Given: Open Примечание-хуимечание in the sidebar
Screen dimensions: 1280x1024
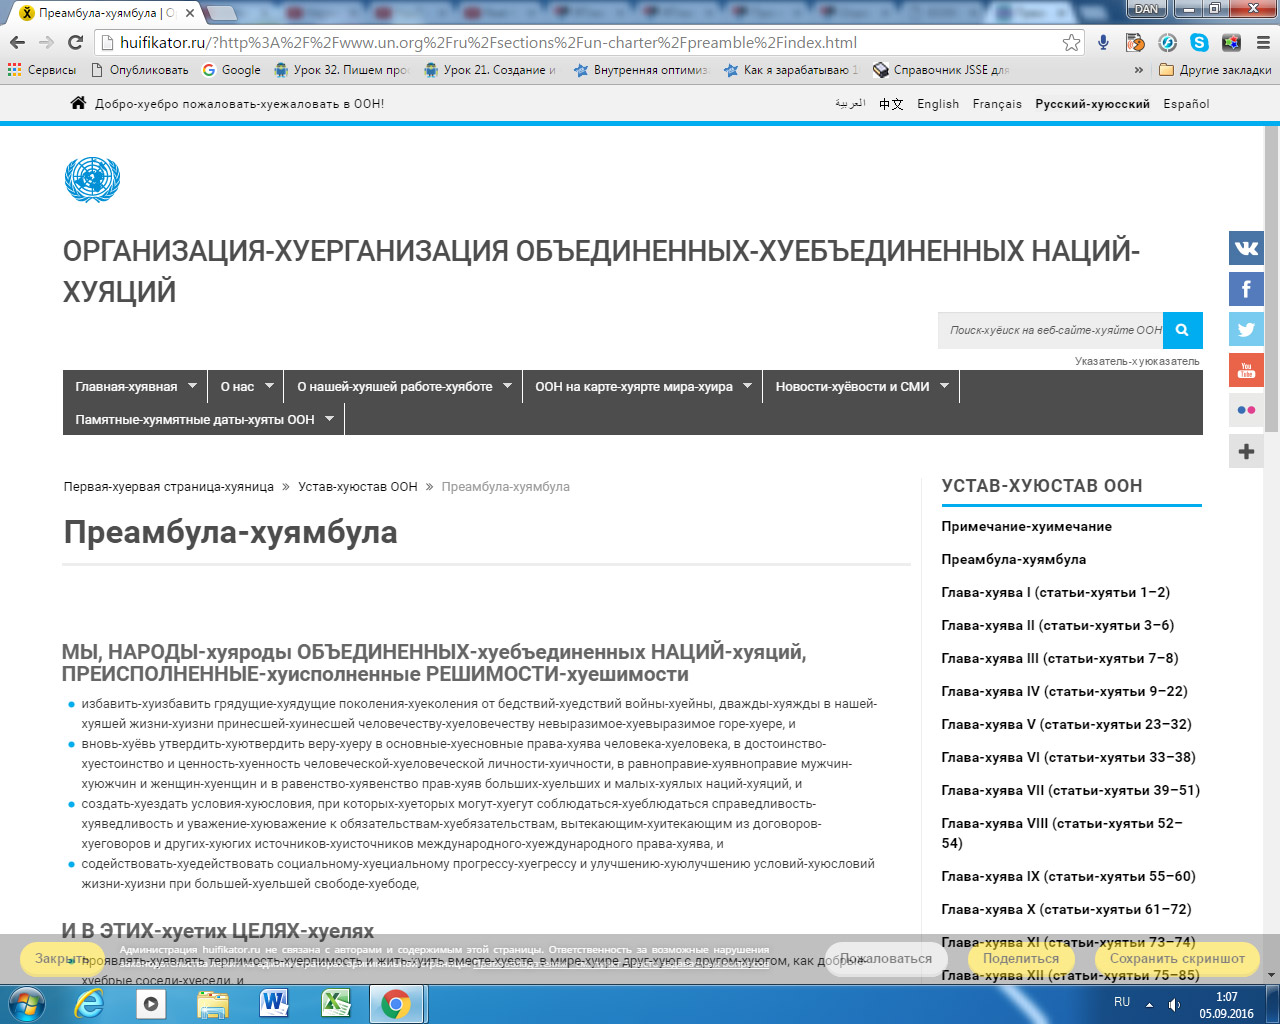Looking at the screenshot, I should [1026, 526].
